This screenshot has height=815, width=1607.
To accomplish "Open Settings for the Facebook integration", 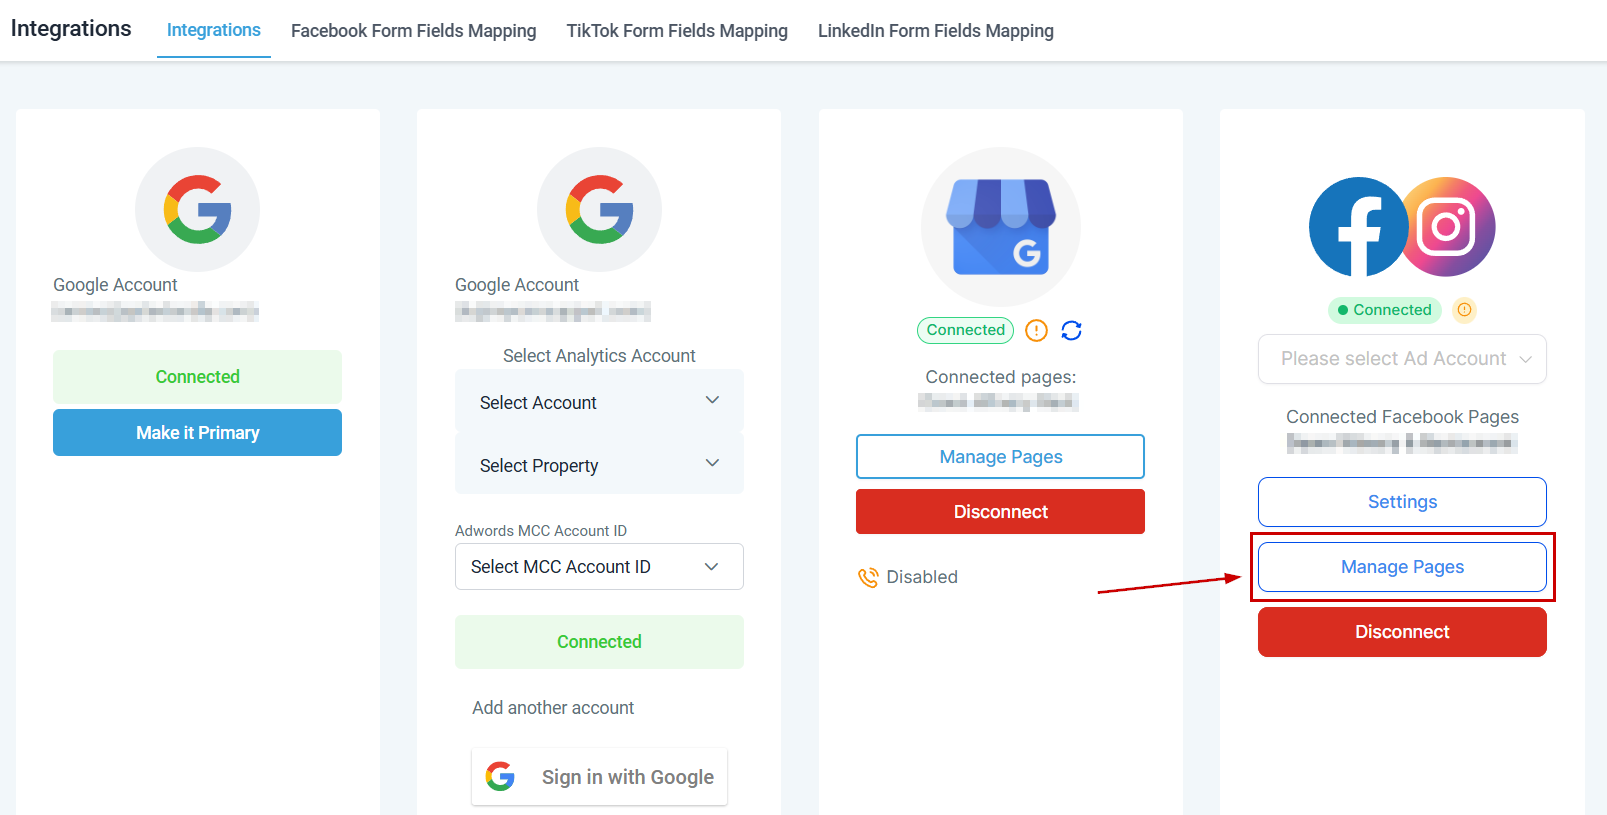I will click(x=1402, y=502).
